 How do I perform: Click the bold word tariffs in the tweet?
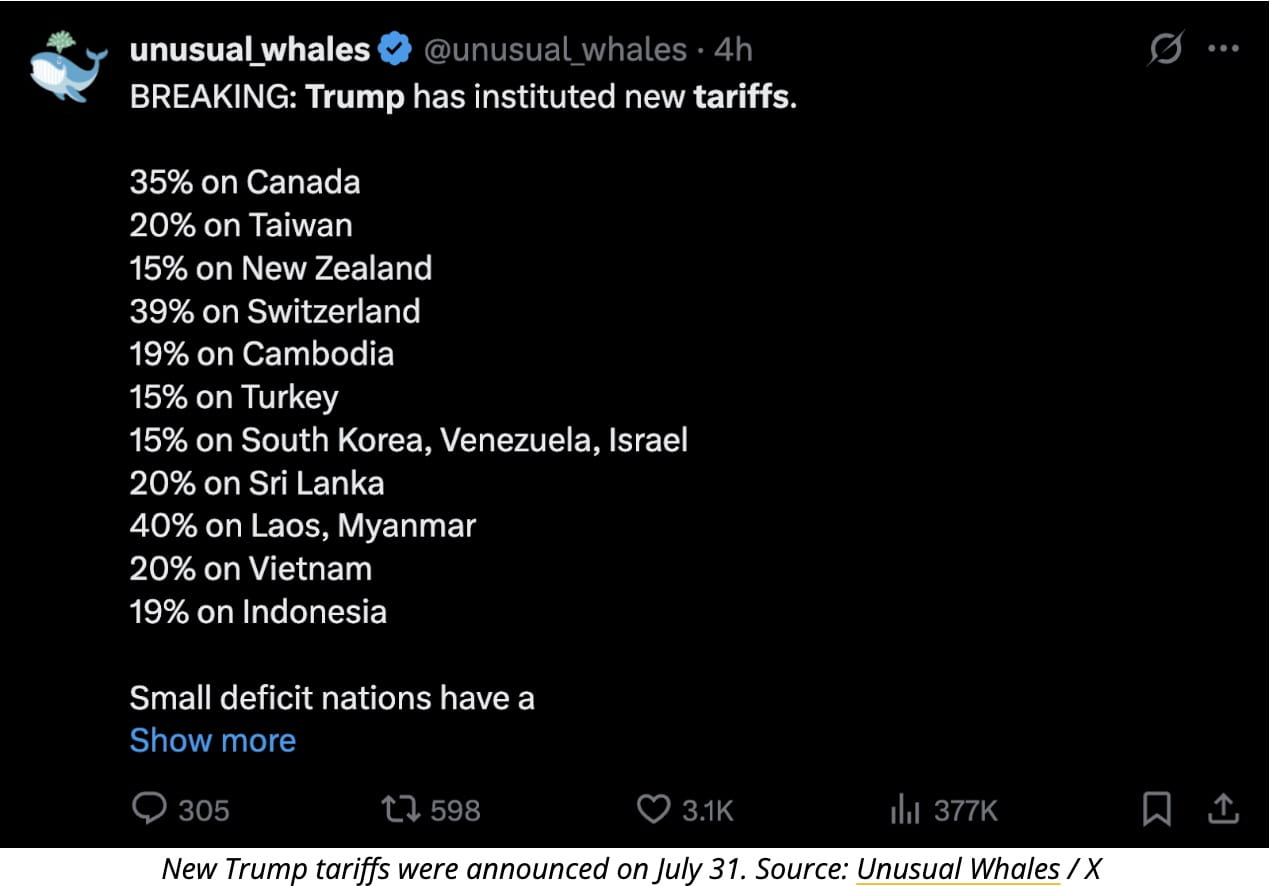(x=739, y=98)
